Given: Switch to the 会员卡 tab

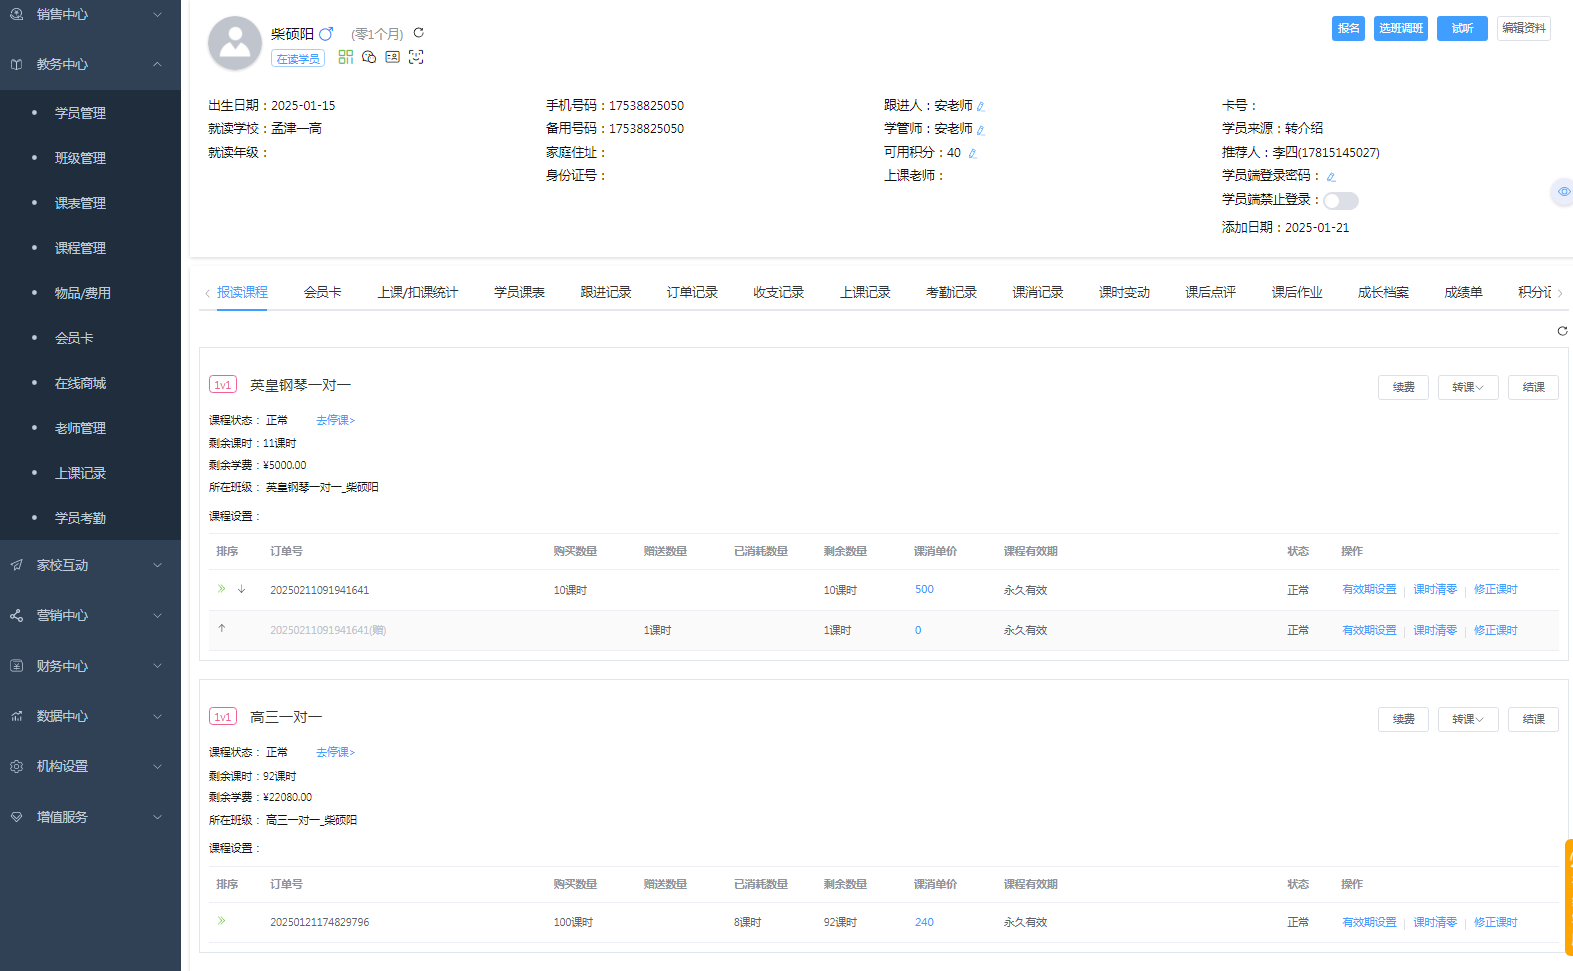Looking at the screenshot, I should tap(323, 292).
